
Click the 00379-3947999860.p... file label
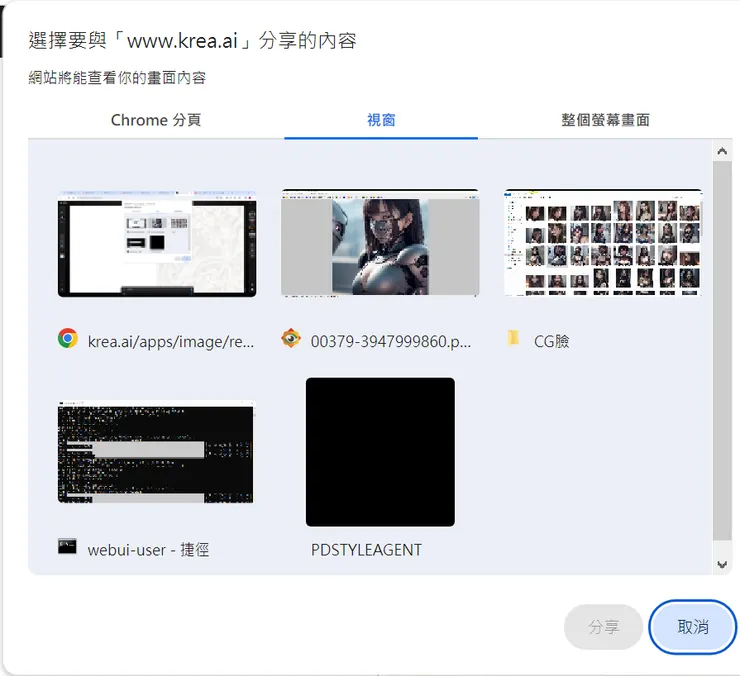[x=391, y=341]
